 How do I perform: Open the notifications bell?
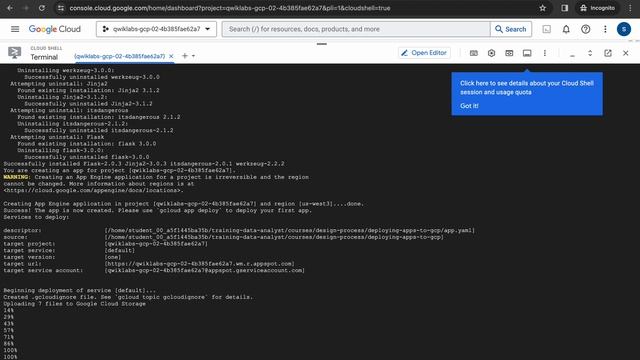(x=566, y=29)
